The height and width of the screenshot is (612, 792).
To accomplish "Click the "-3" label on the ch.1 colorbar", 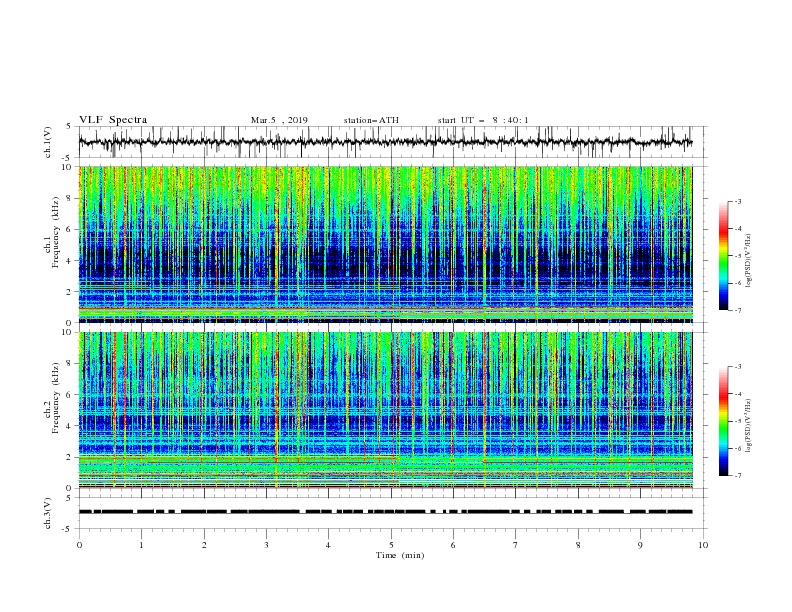I will tap(738, 201).
